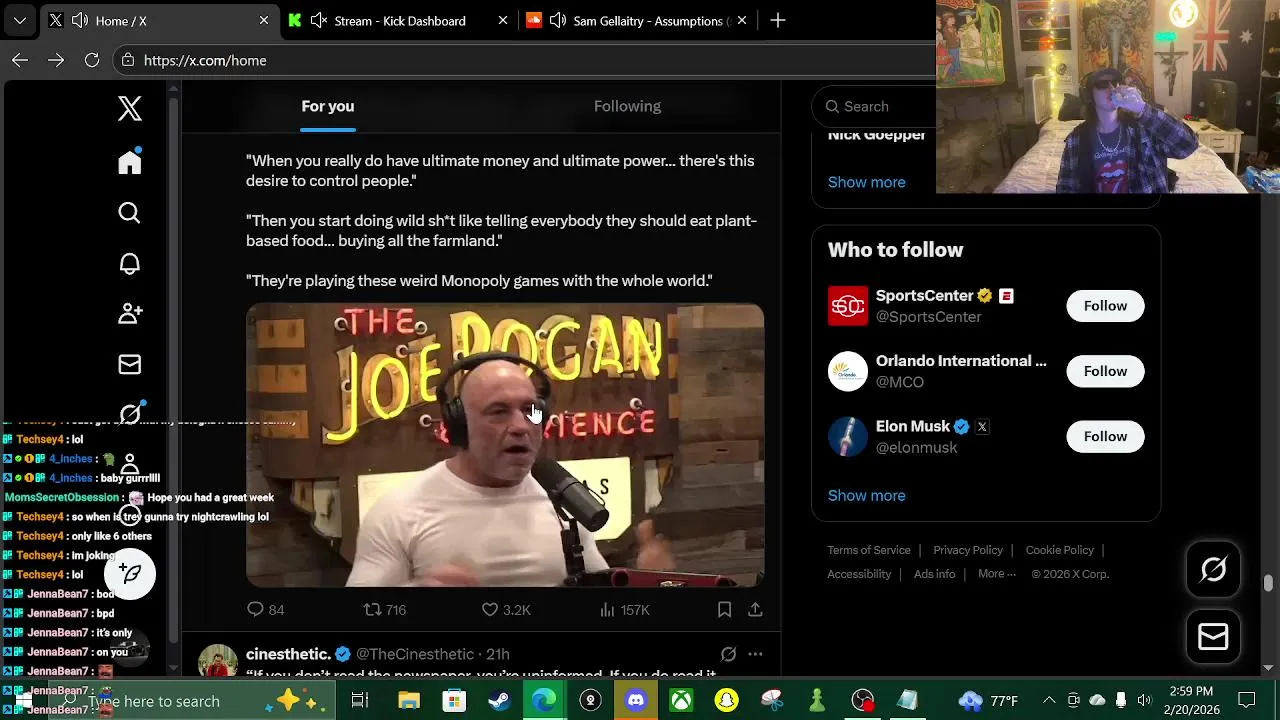The height and width of the screenshot is (720, 1280).
Task: Repost the Joe Rogan post with 716 reposts
Action: pyautogui.click(x=385, y=609)
